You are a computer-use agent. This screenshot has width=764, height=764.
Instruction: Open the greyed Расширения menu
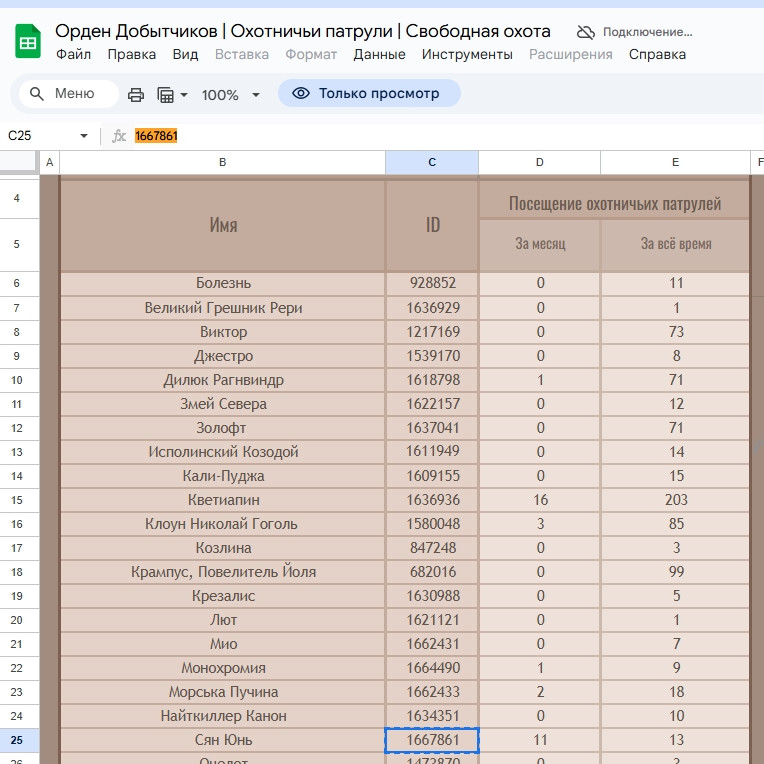pos(571,55)
